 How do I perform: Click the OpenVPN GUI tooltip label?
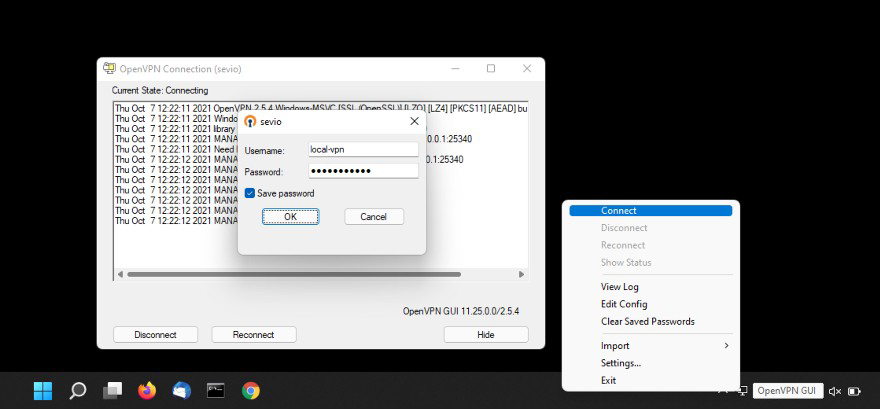tap(788, 391)
